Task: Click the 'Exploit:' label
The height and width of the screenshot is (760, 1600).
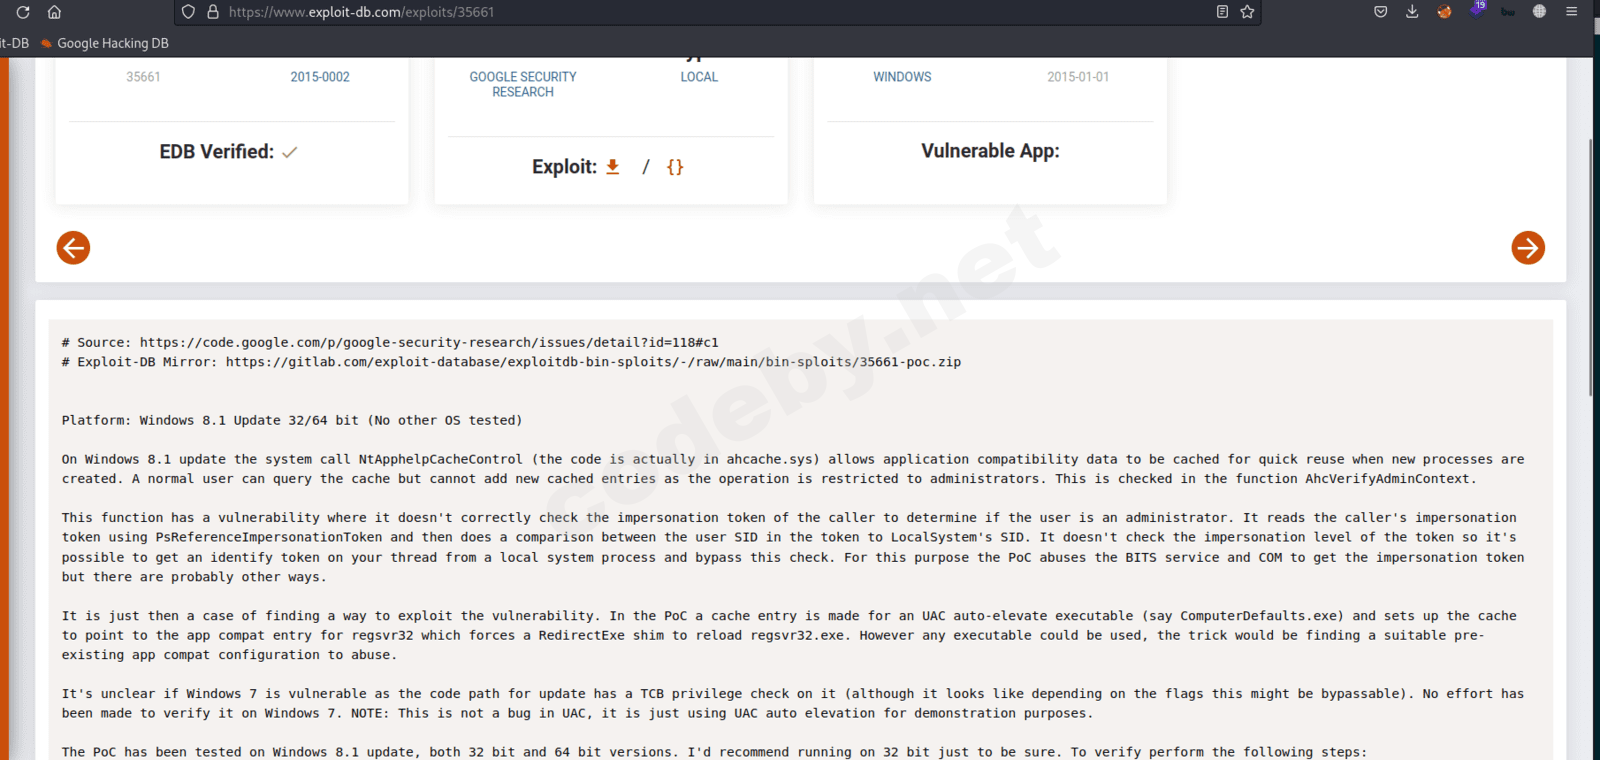Action: tap(564, 167)
